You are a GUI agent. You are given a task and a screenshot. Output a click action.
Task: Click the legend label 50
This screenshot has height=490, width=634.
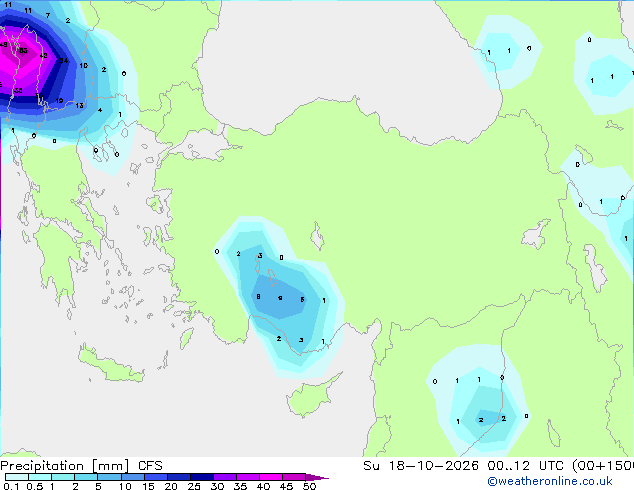point(310,486)
